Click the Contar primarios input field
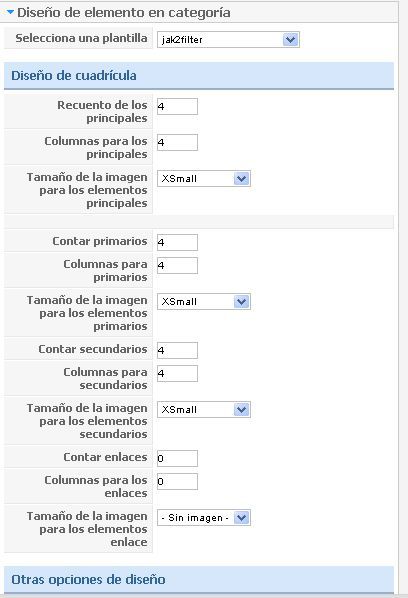Screen dimensions: 408x598 tap(177, 243)
